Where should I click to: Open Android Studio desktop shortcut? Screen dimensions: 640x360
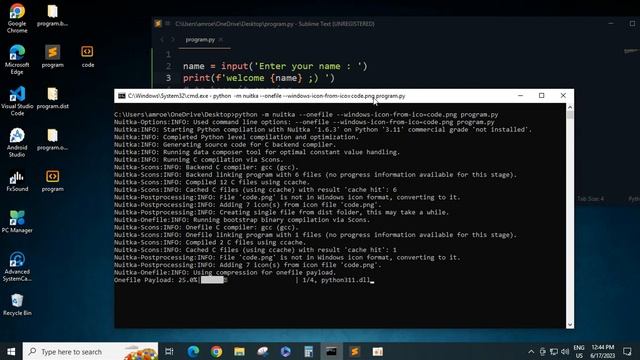click(x=17, y=142)
